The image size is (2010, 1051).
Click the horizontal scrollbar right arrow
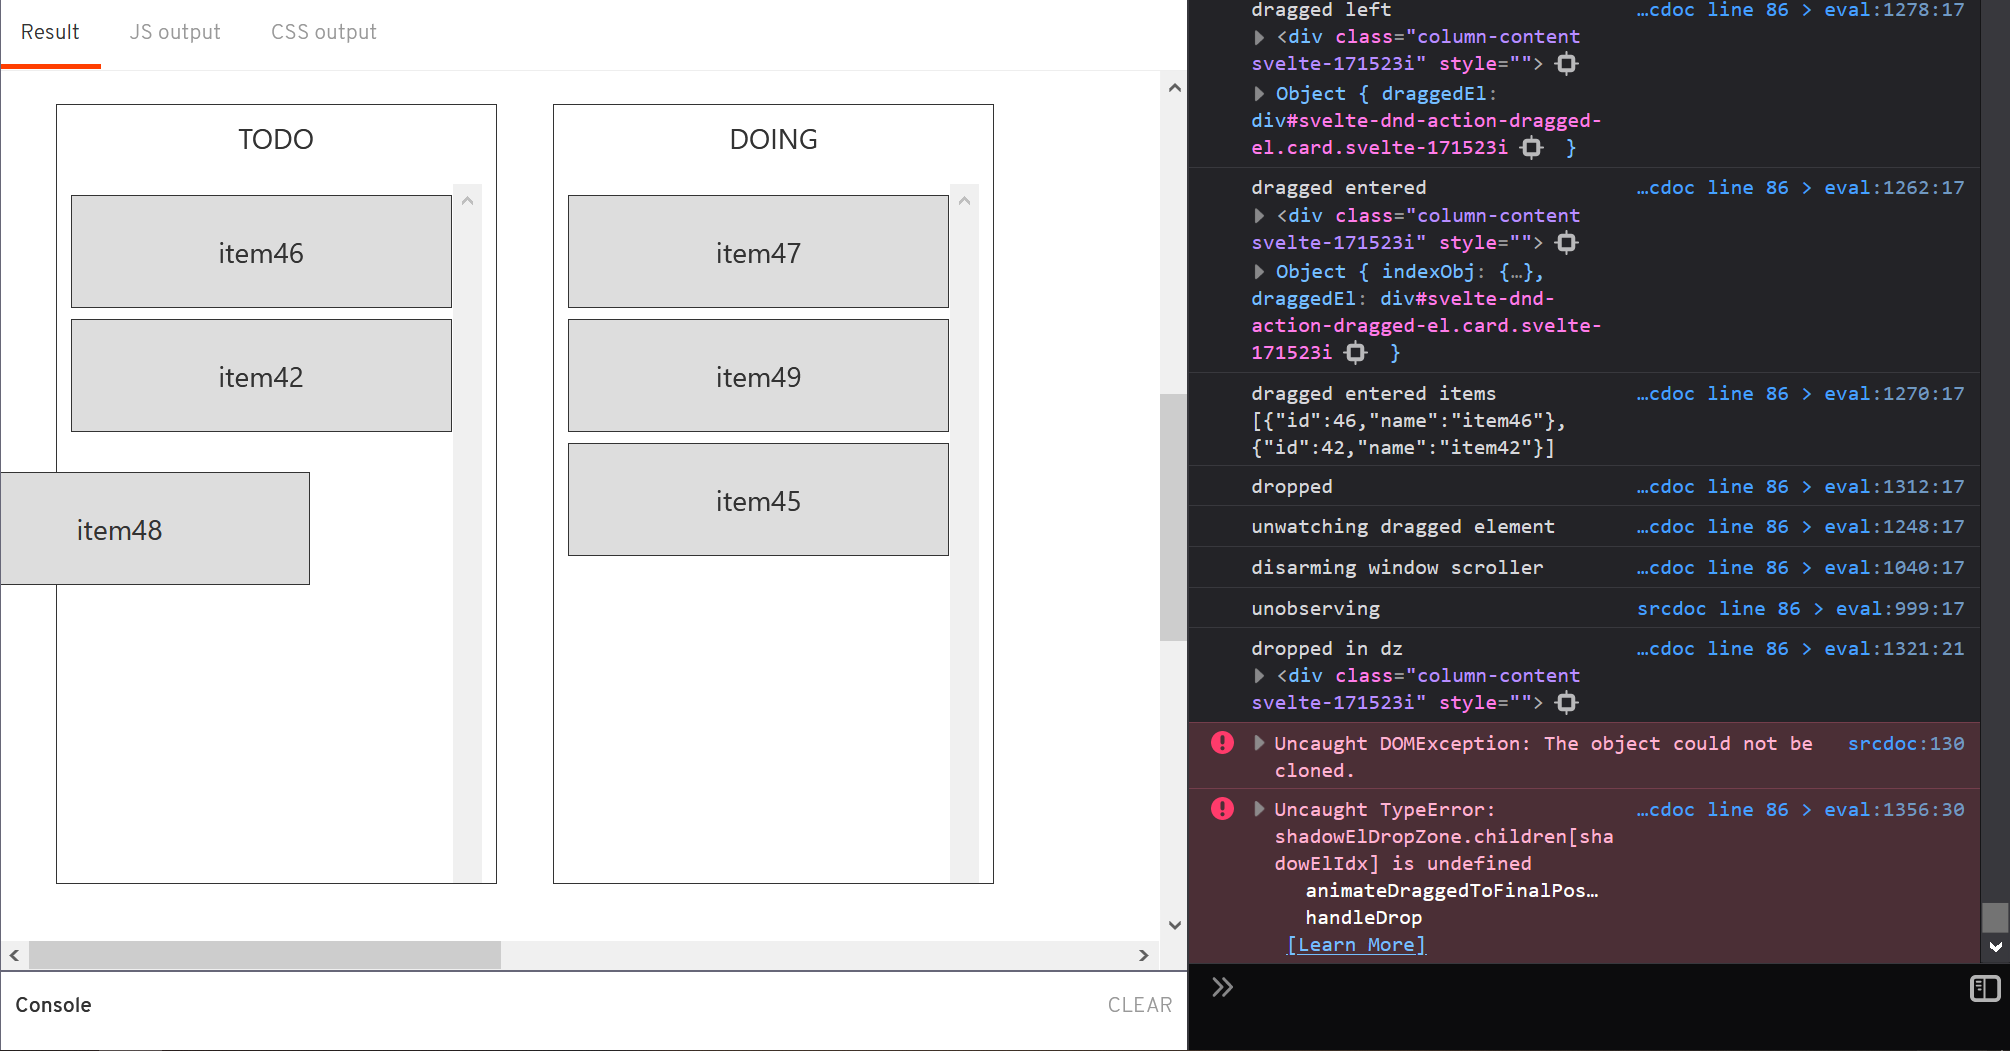point(1143,955)
